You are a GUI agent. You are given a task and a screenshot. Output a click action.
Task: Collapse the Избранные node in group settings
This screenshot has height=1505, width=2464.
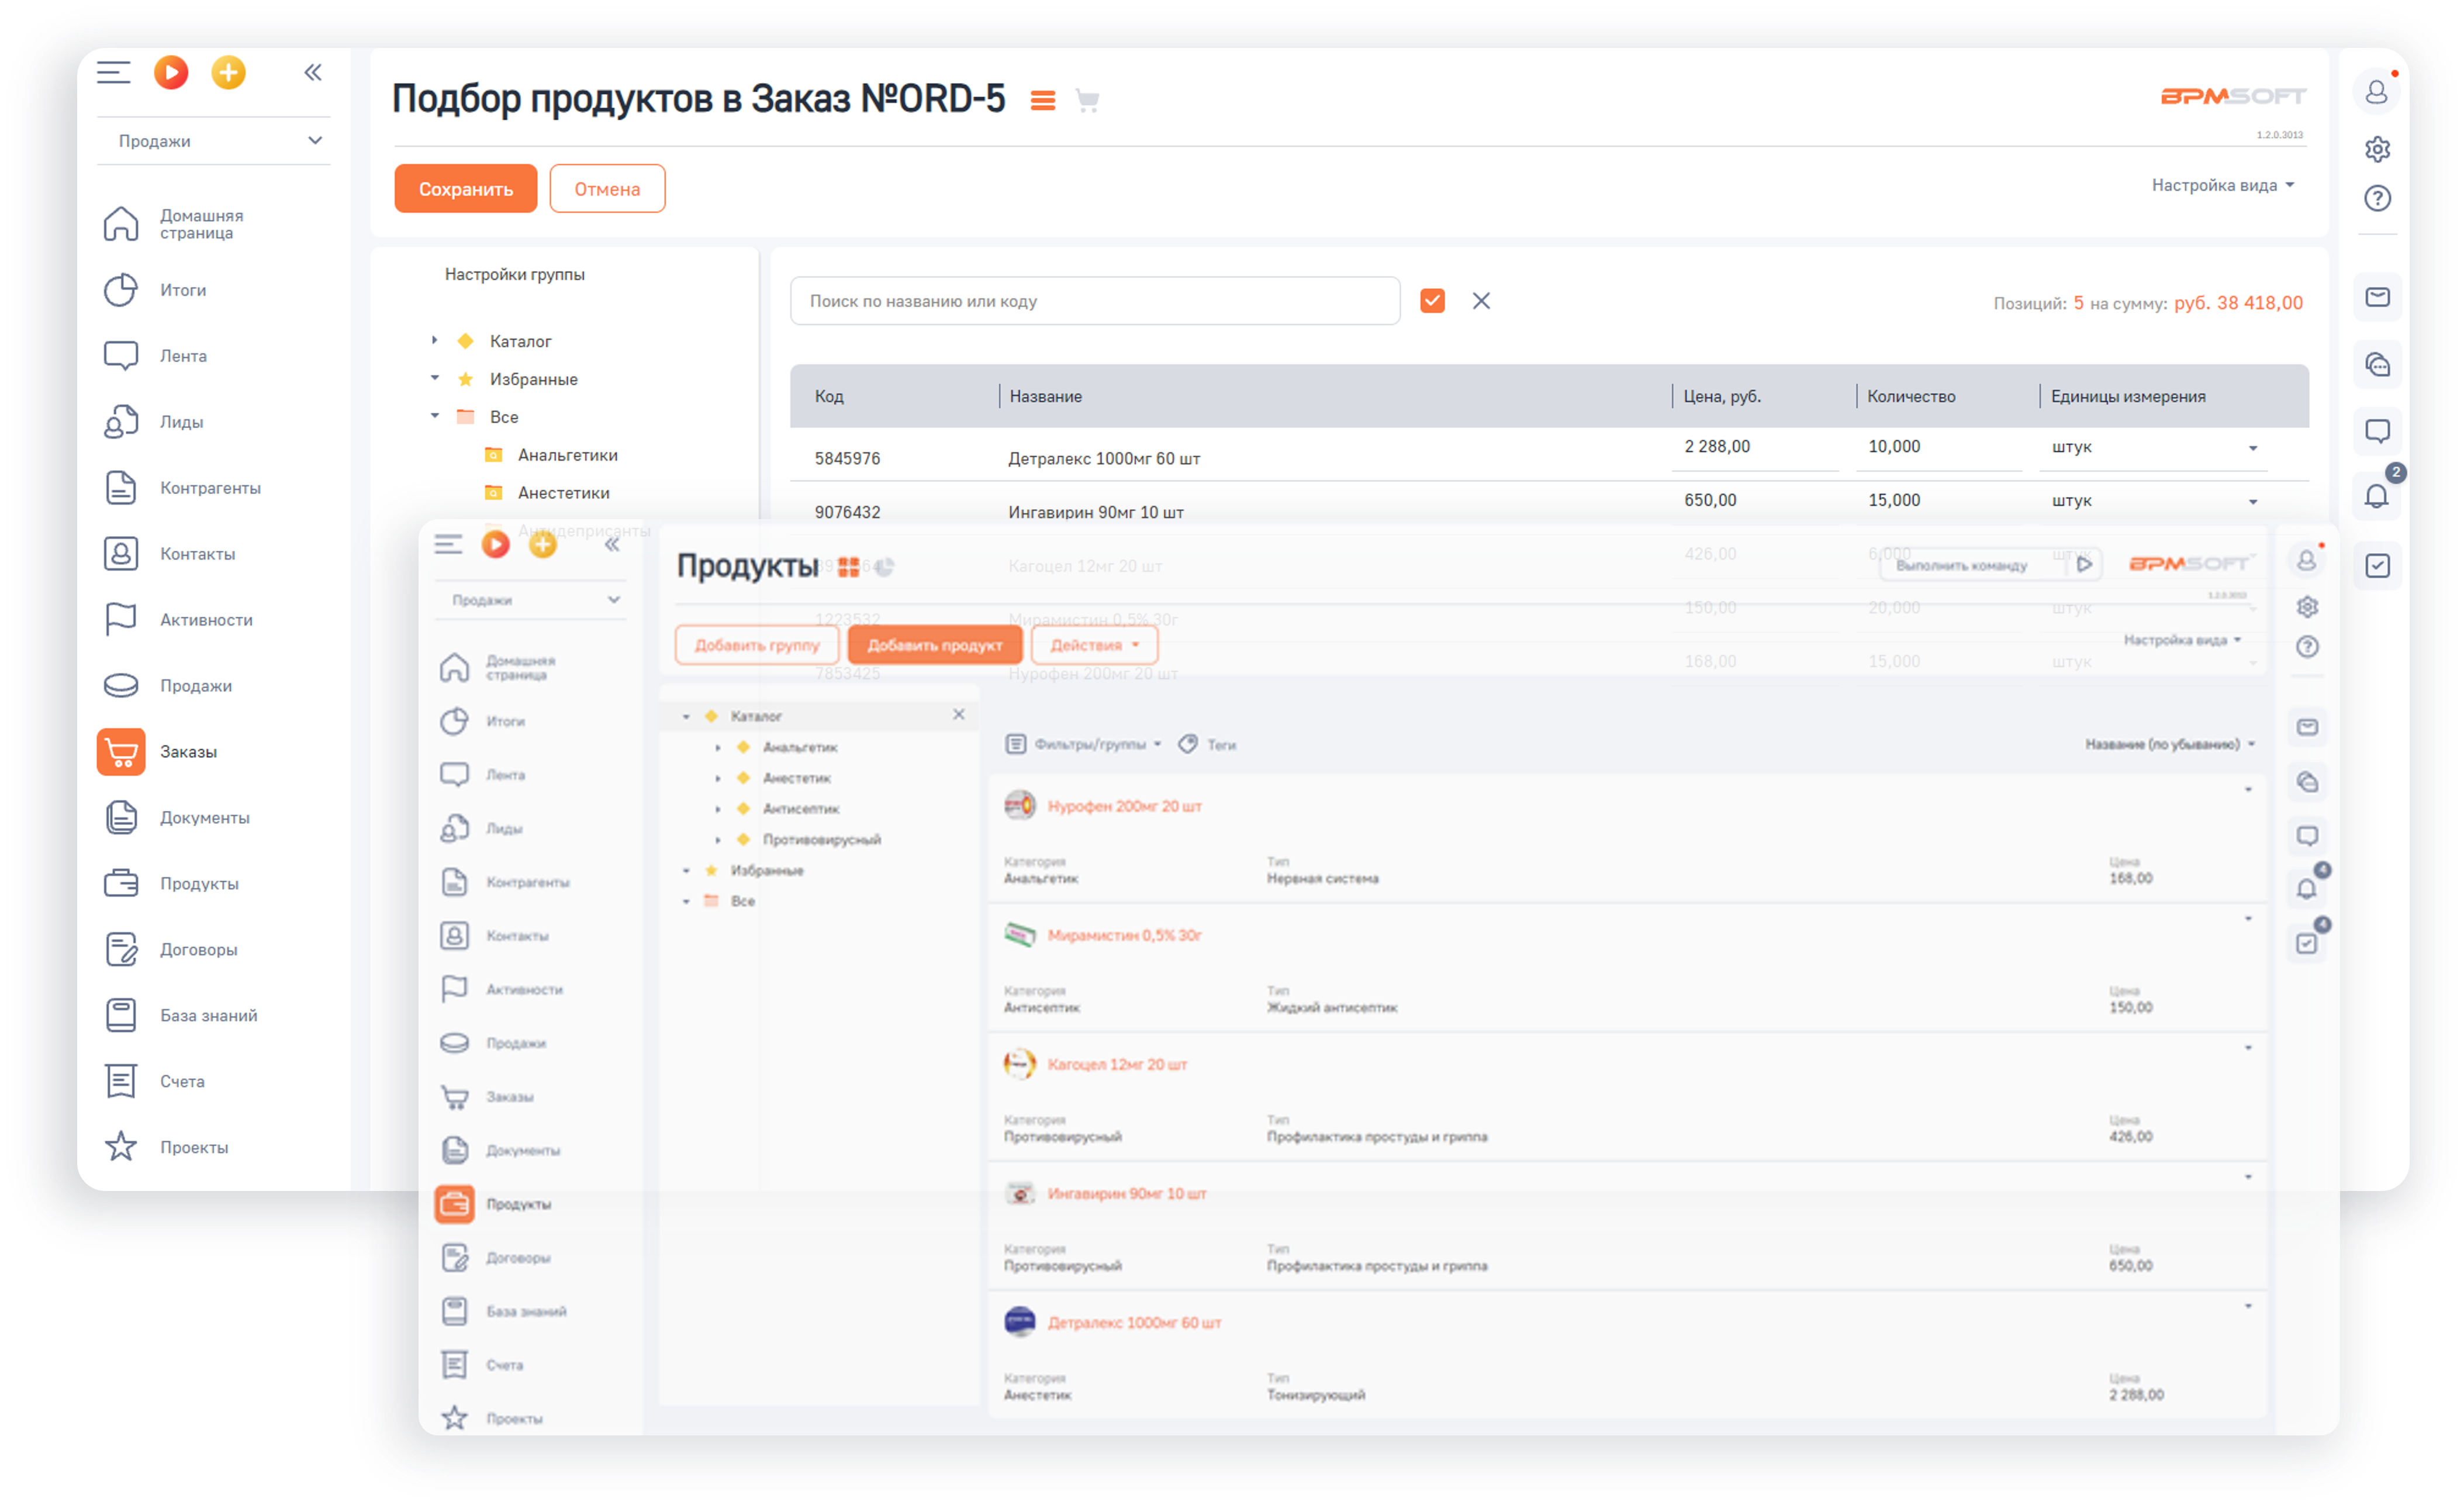(434, 378)
